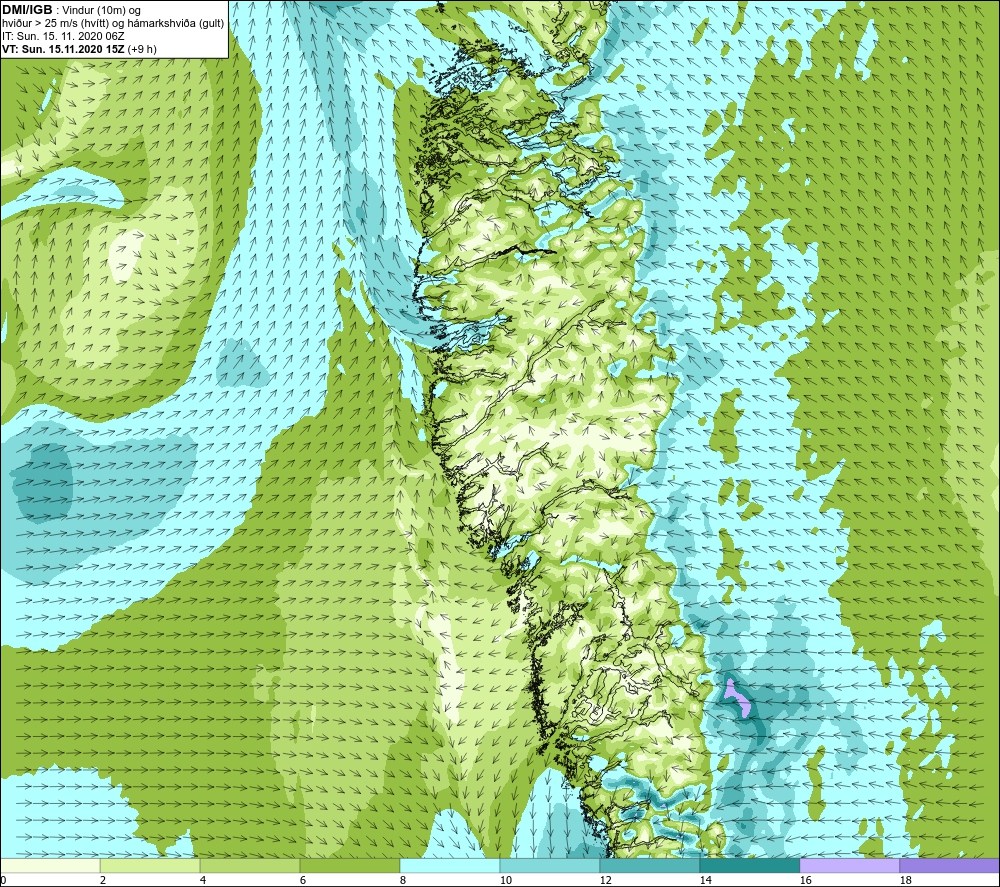Click the 12–14 m/s teal legend swatch
Screen dimensions: 1000x887
[x=649, y=865]
